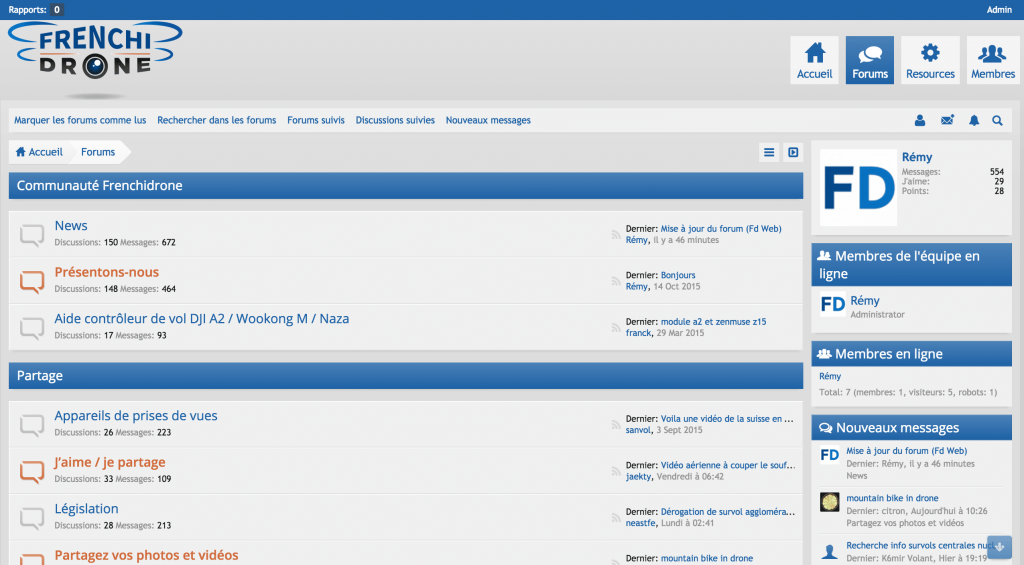Click Marquer les forums comme lus
This screenshot has height=565, width=1024.
80,120
